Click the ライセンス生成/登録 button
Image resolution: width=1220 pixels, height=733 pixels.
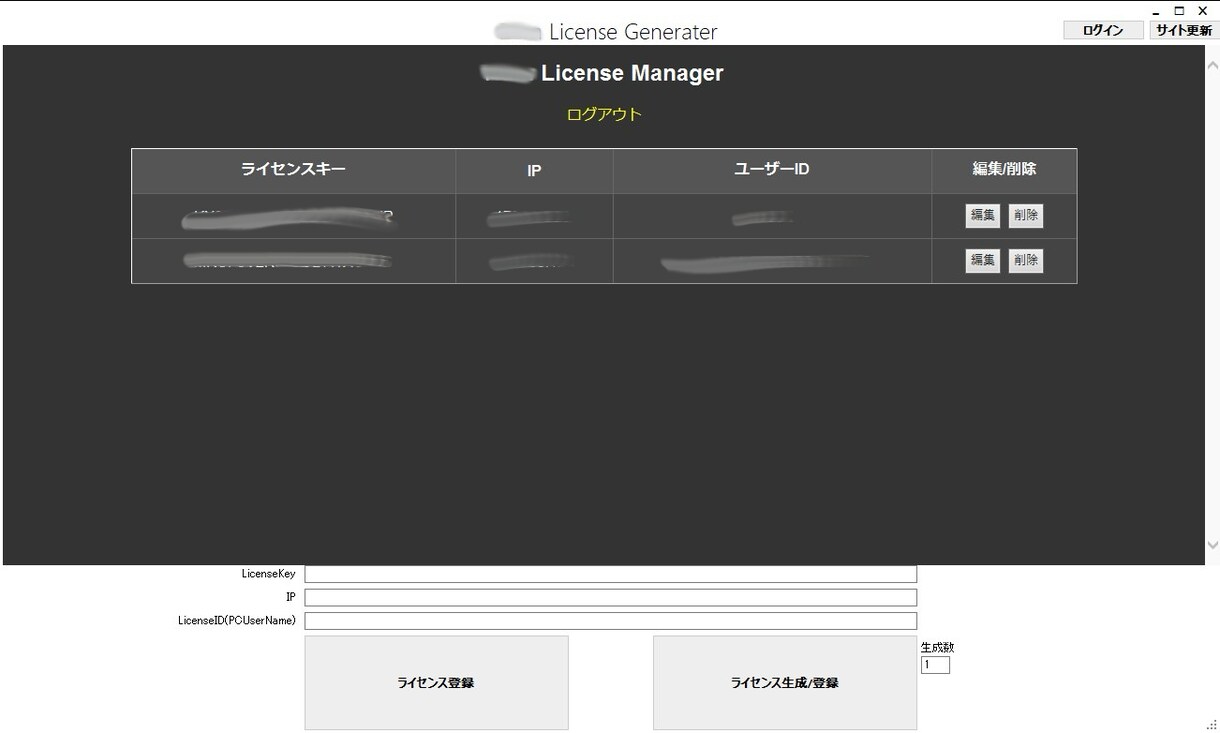(784, 683)
